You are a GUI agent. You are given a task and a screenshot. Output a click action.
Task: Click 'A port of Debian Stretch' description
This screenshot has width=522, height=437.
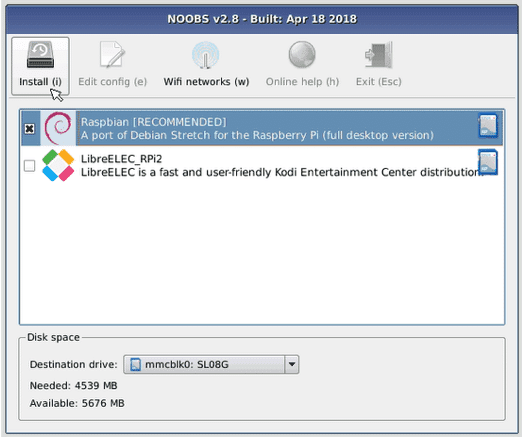pos(257,135)
